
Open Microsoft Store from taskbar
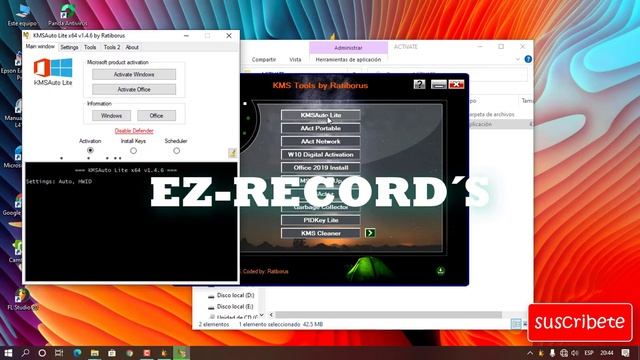coord(112,353)
